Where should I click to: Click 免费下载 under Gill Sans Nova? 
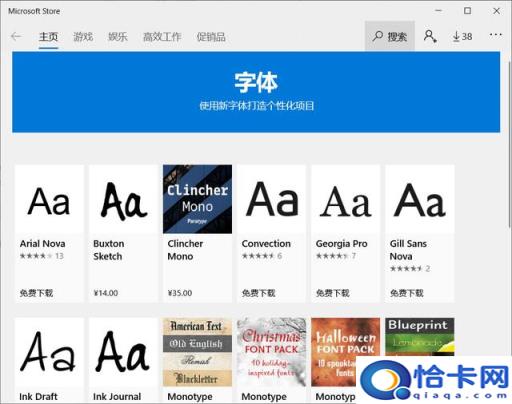point(407,293)
